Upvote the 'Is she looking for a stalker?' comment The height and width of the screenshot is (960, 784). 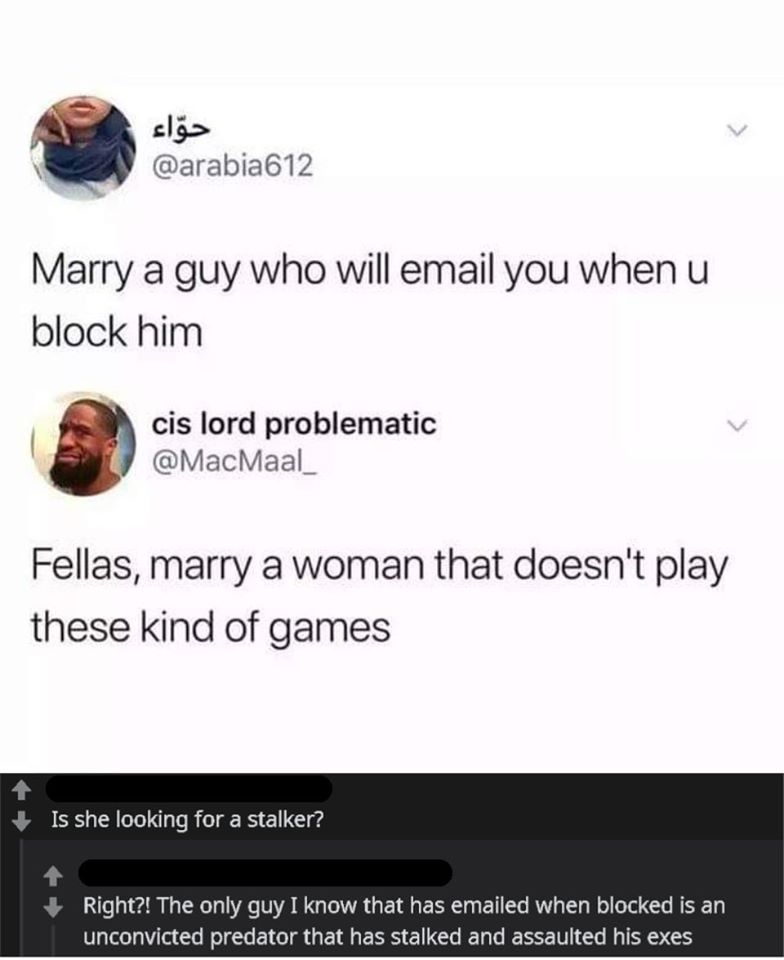click(21, 792)
